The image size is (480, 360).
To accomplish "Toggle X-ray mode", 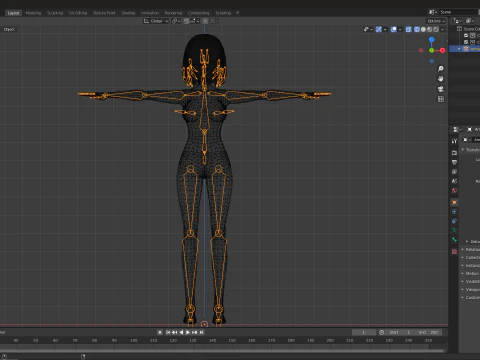I will (x=408, y=29).
